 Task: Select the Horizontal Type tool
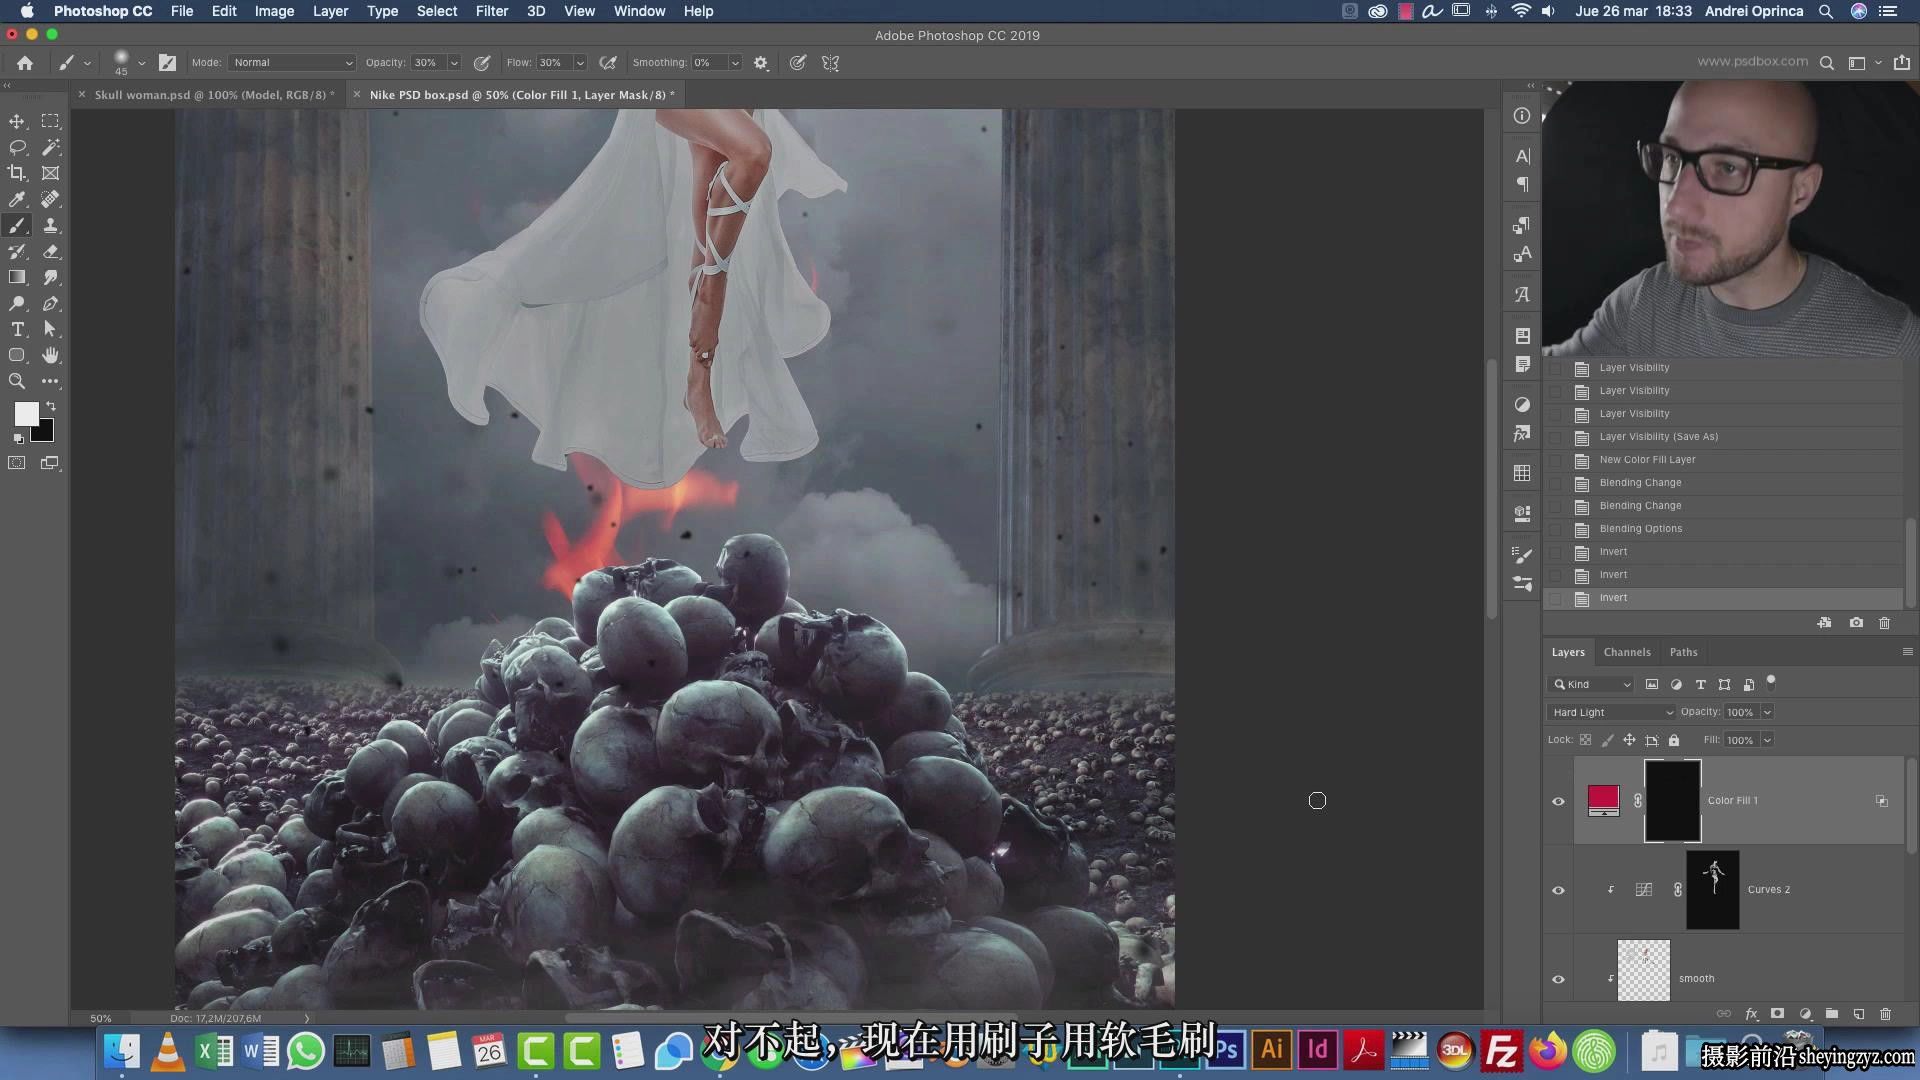pos(17,329)
